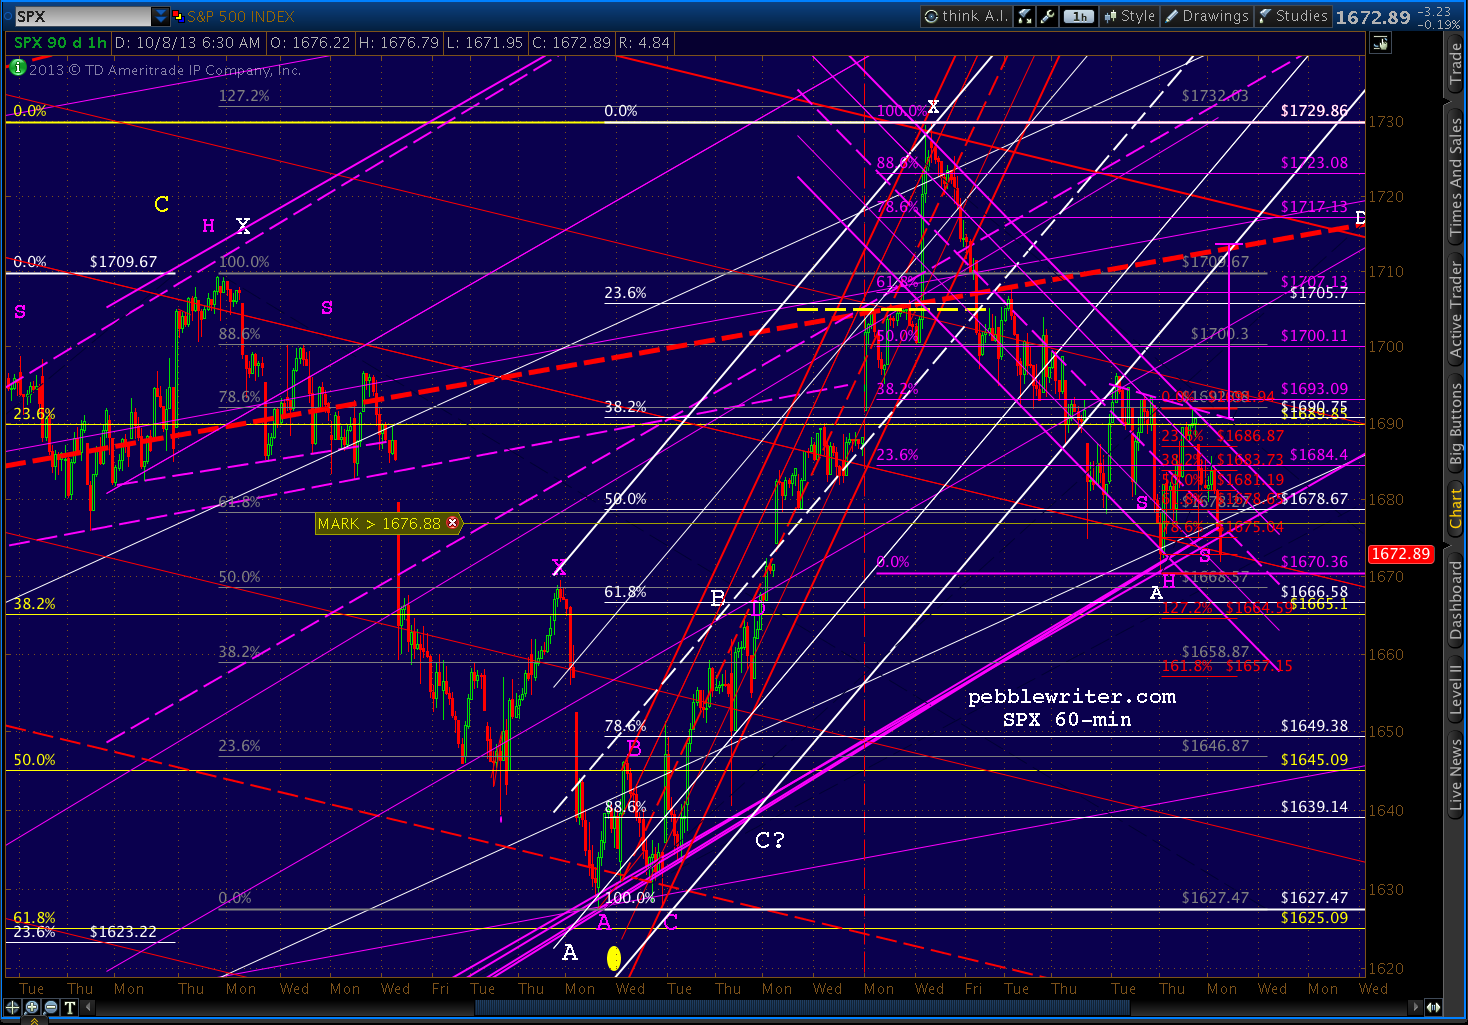Click the time axis expansion icon
The image size is (1468, 1025).
click(x=1433, y=1007)
